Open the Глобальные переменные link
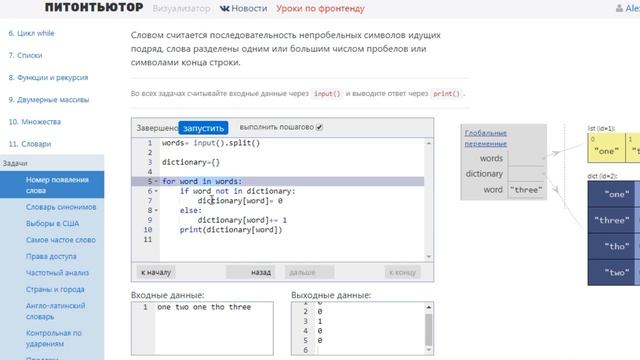This screenshot has width=640, height=360. coord(486,138)
